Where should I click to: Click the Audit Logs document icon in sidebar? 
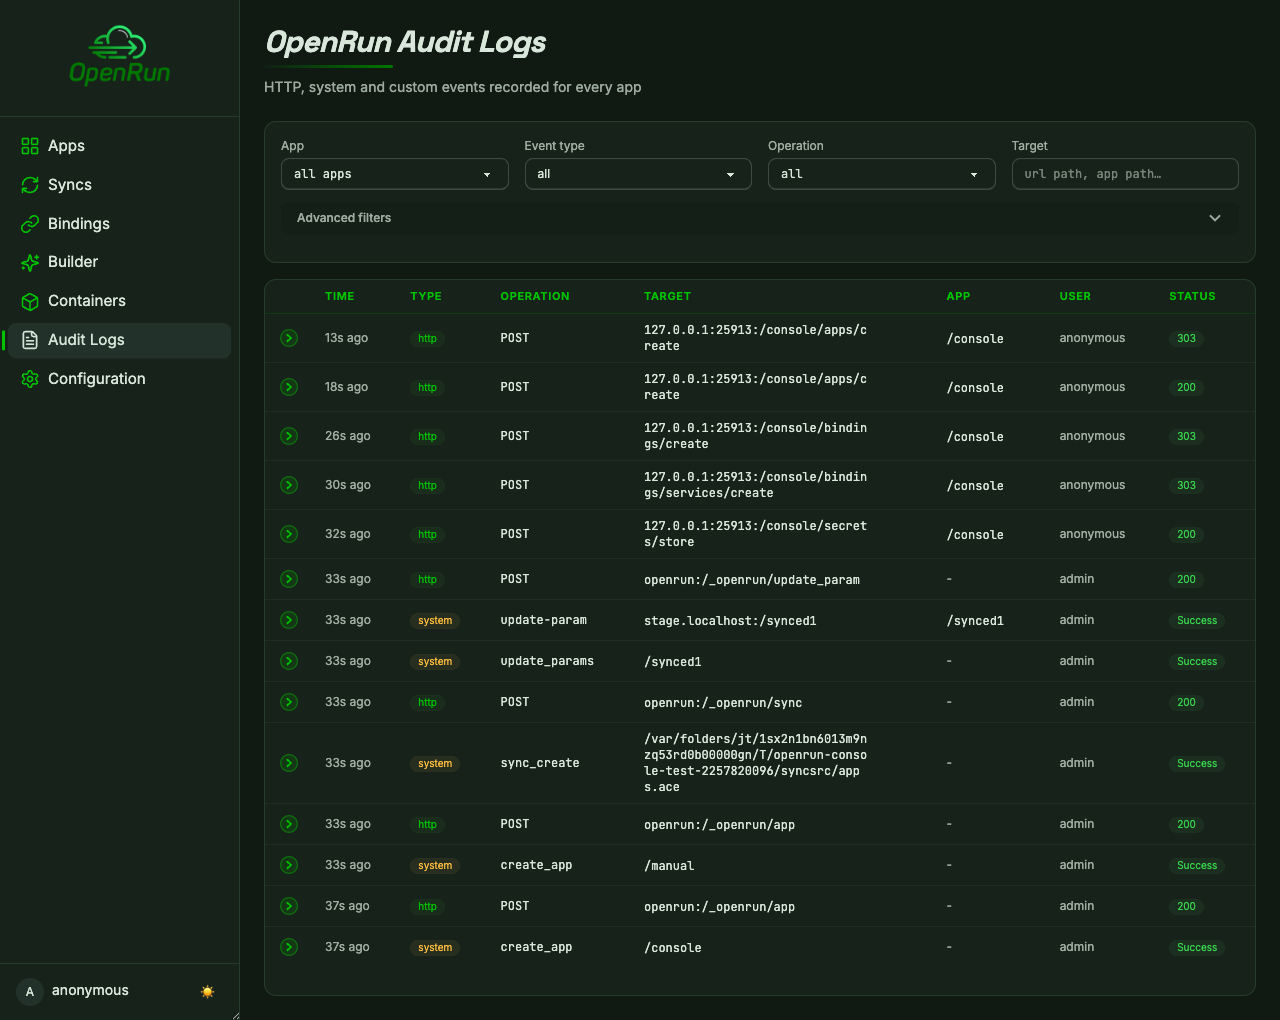coord(30,340)
